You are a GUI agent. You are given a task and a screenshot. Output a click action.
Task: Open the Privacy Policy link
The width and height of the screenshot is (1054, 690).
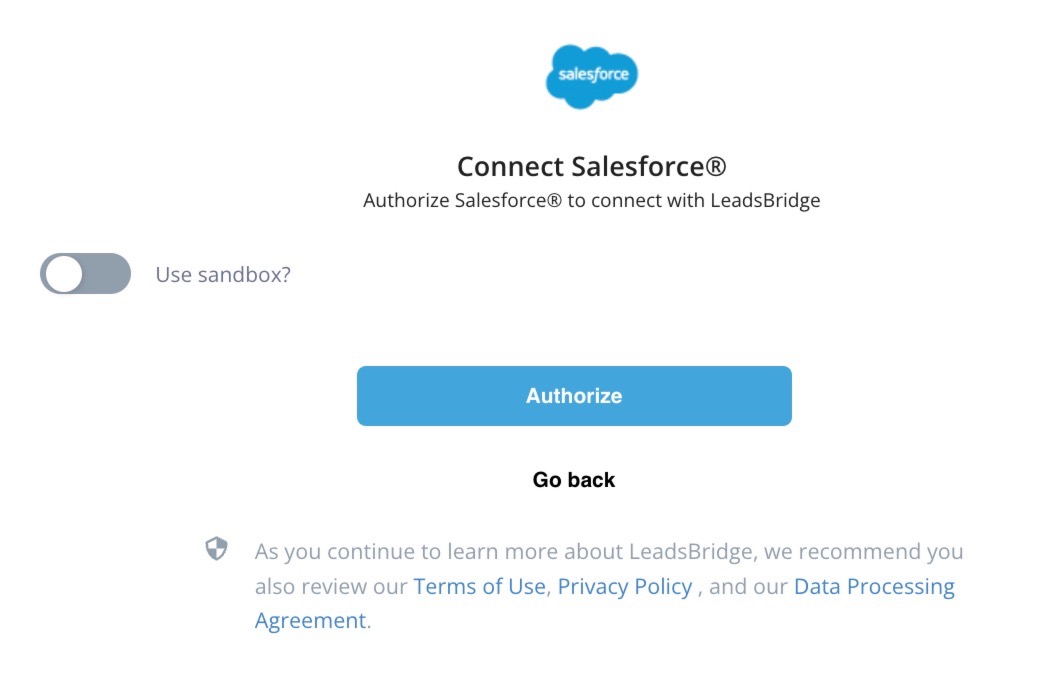click(625, 586)
